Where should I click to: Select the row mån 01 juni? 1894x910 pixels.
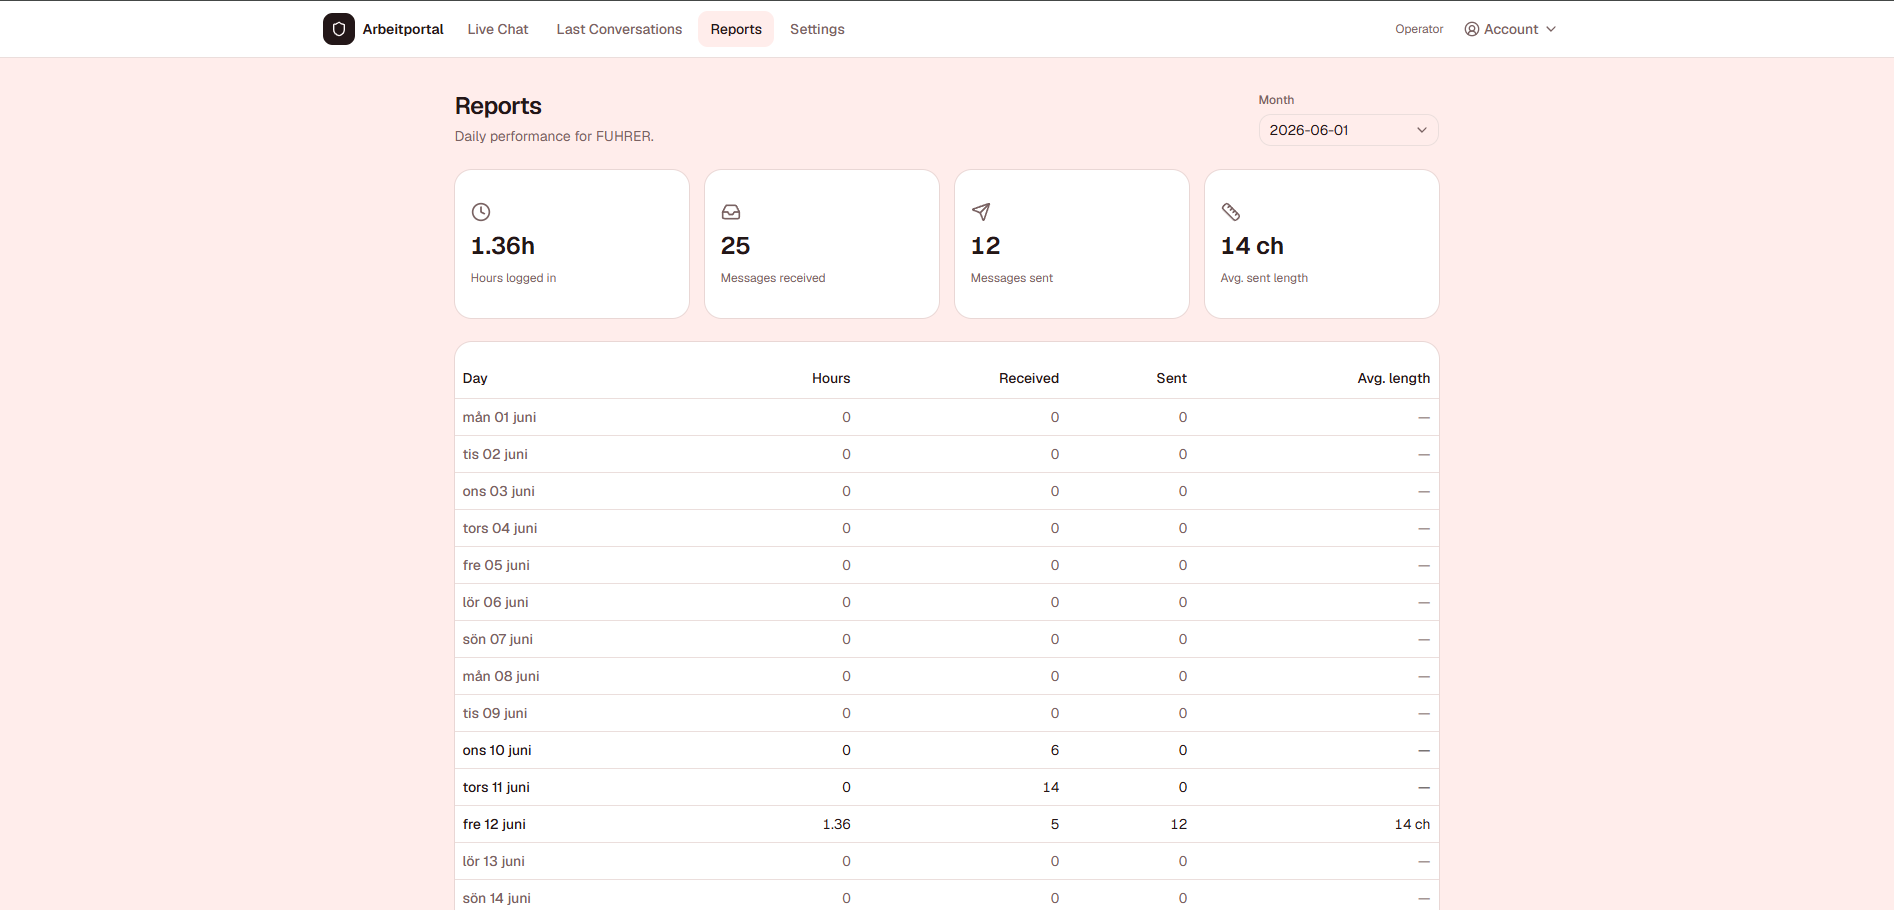947,417
